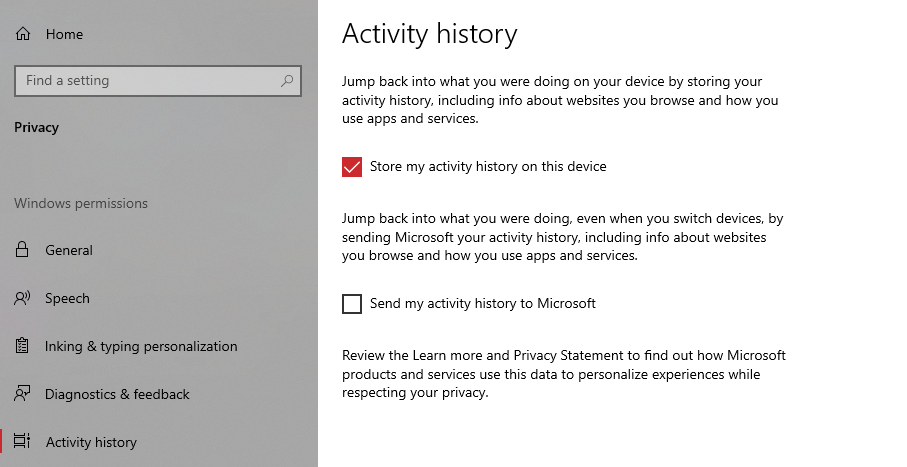This screenshot has width=907, height=467.
Task: Click the lock icon beside General
Action: tap(23, 250)
